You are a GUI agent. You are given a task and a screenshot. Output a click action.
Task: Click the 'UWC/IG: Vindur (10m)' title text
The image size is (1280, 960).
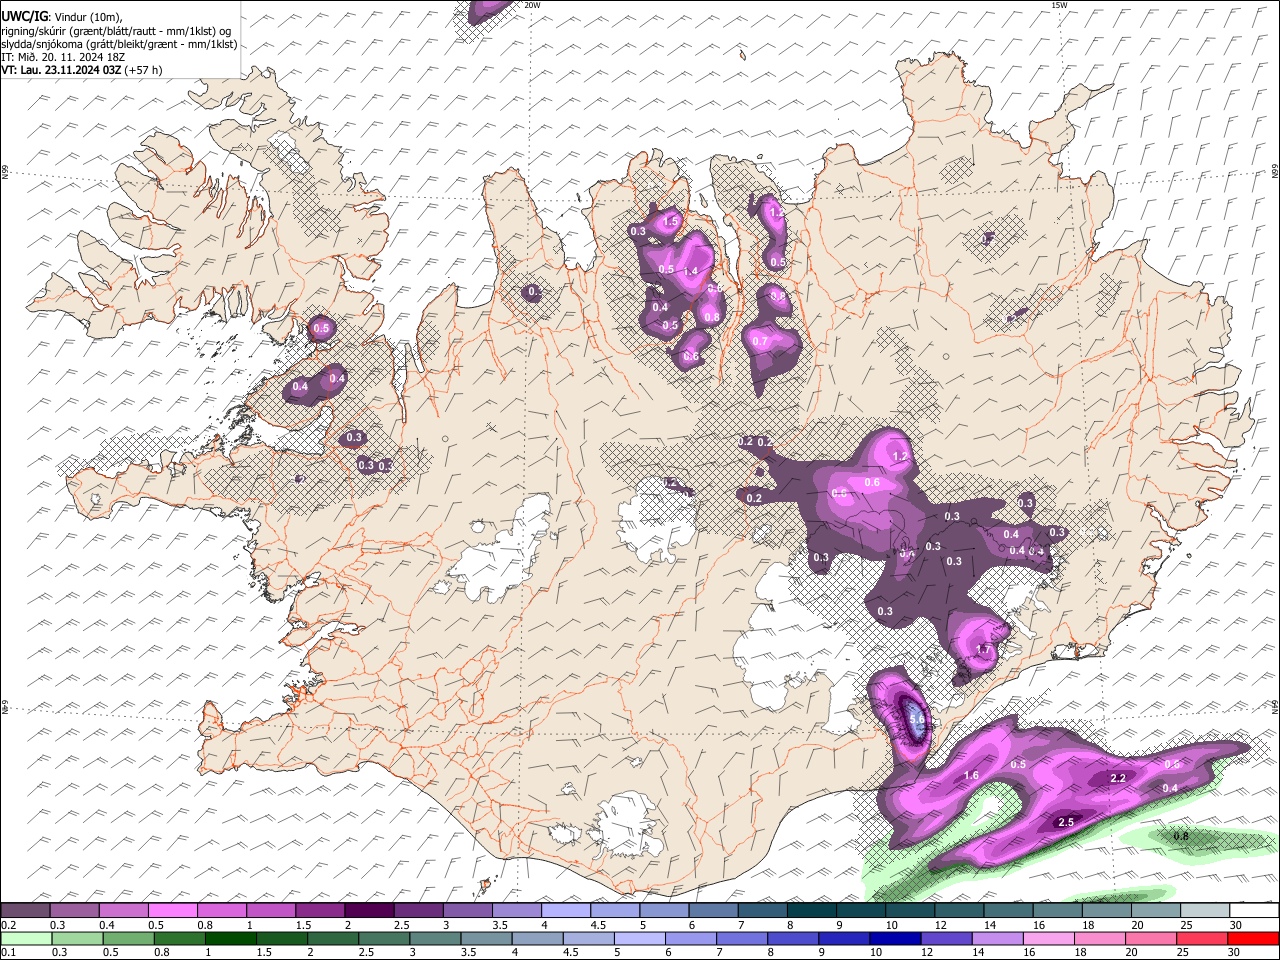click(x=61, y=16)
